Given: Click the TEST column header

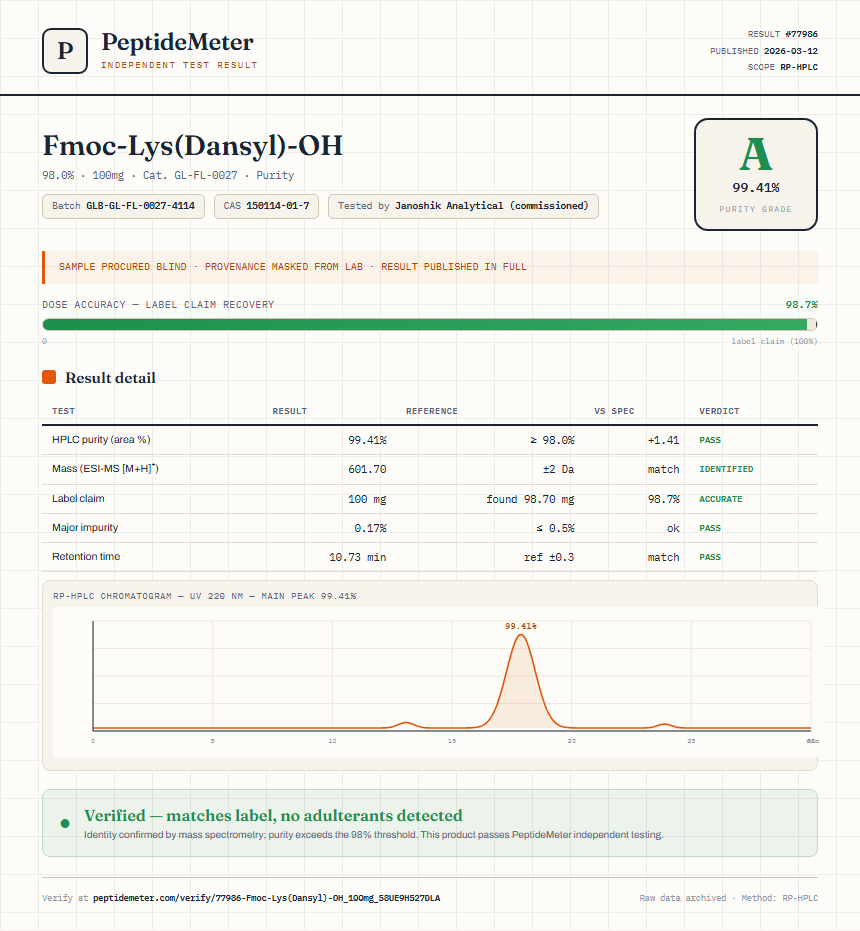Looking at the screenshot, I should tap(64, 411).
